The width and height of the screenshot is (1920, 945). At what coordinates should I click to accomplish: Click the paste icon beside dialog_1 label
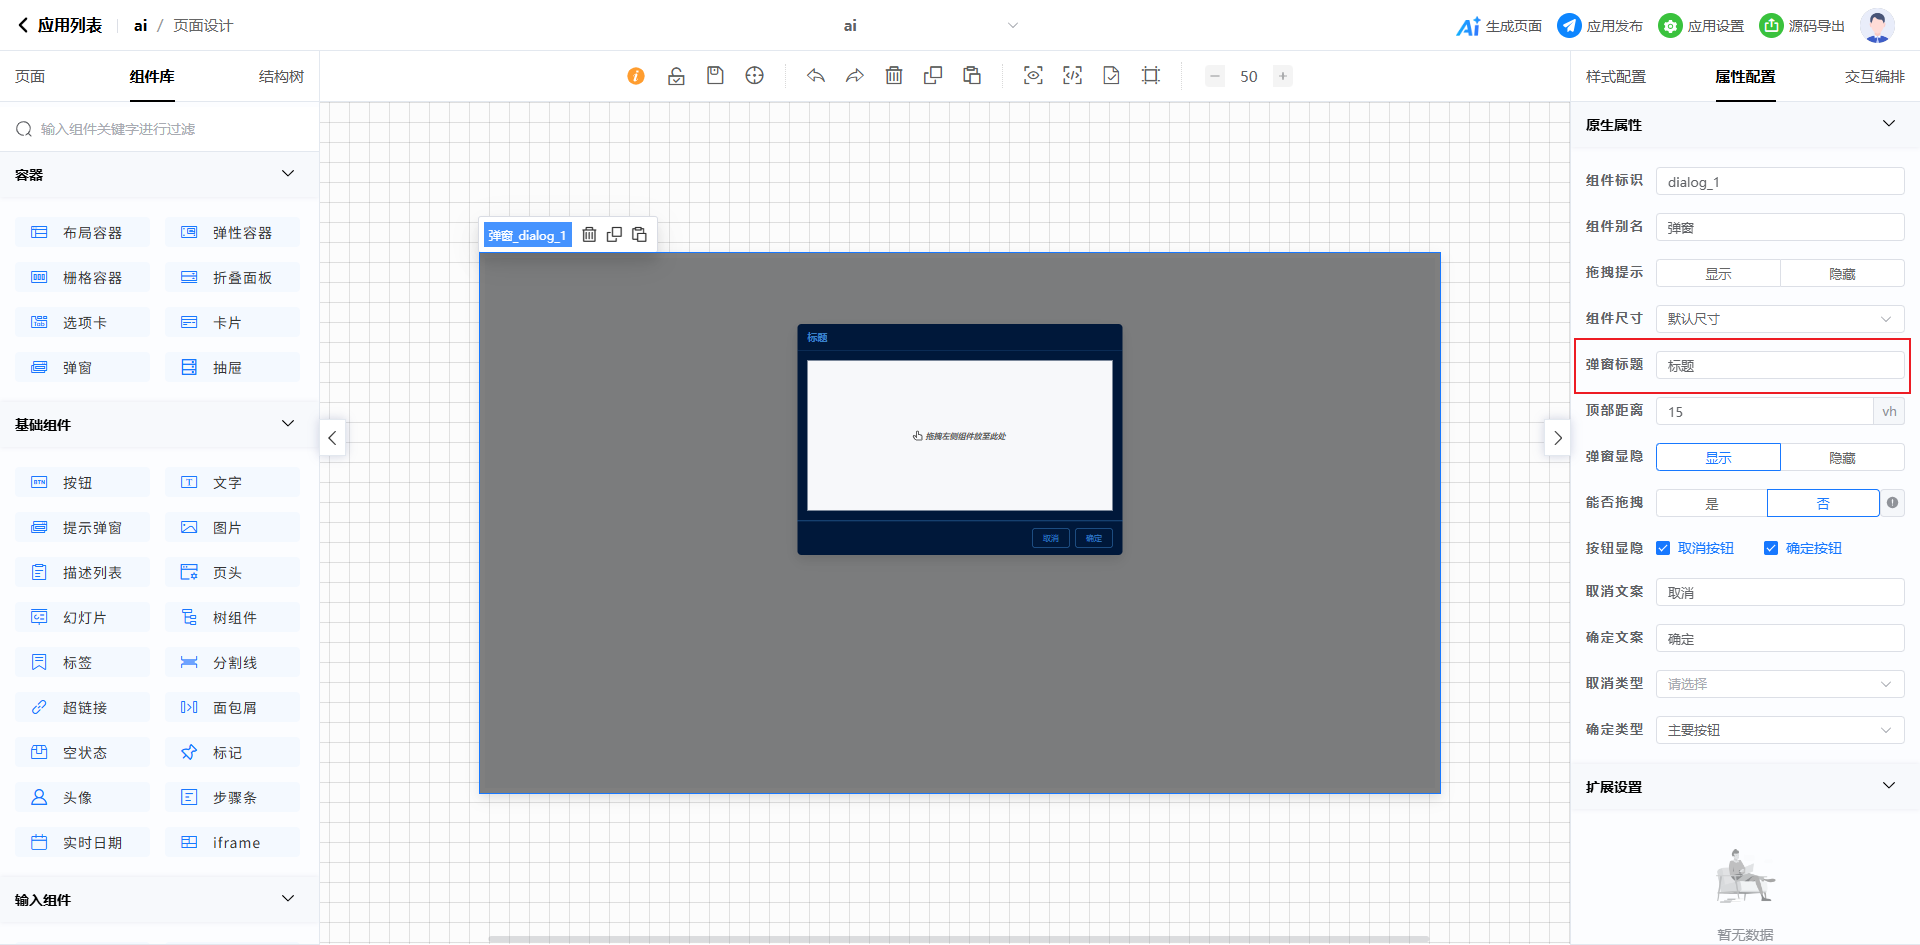click(640, 235)
